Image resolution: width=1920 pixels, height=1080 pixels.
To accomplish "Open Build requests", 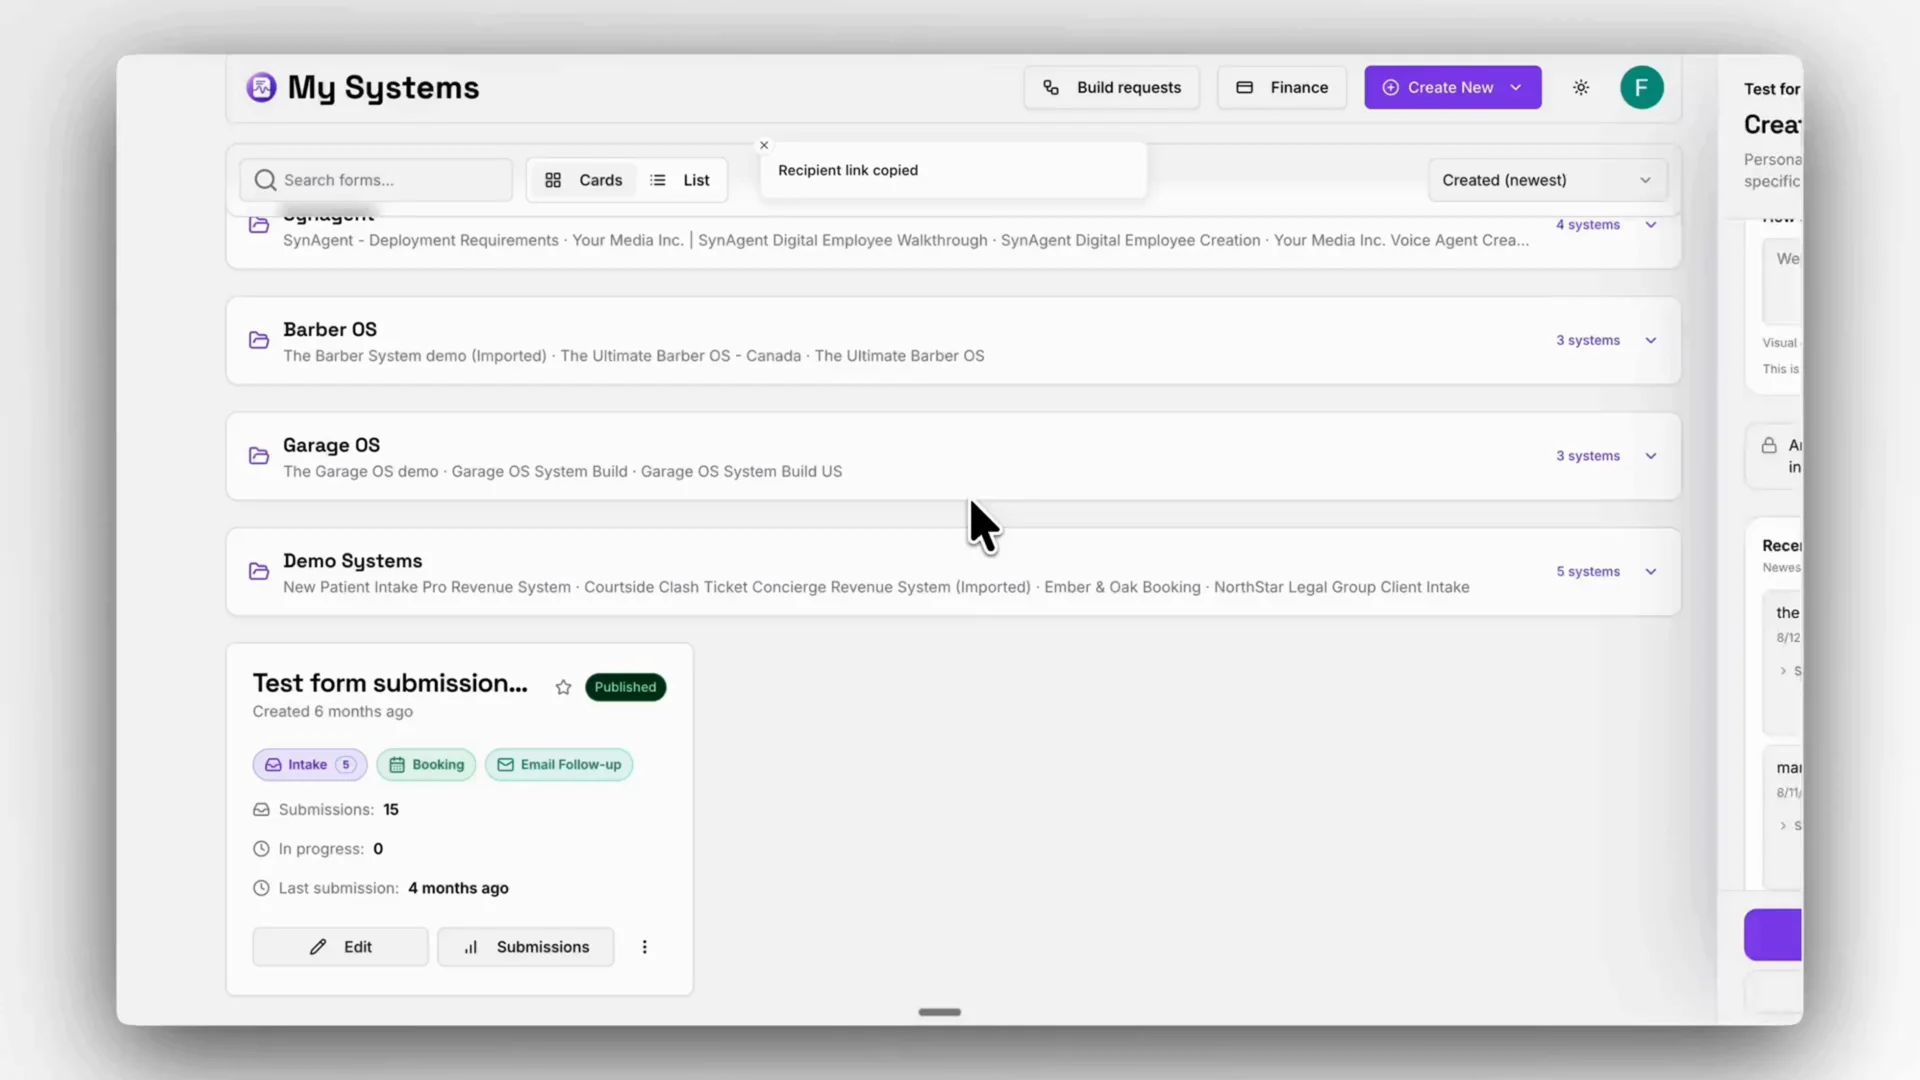I will click(x=1111, y=88).
